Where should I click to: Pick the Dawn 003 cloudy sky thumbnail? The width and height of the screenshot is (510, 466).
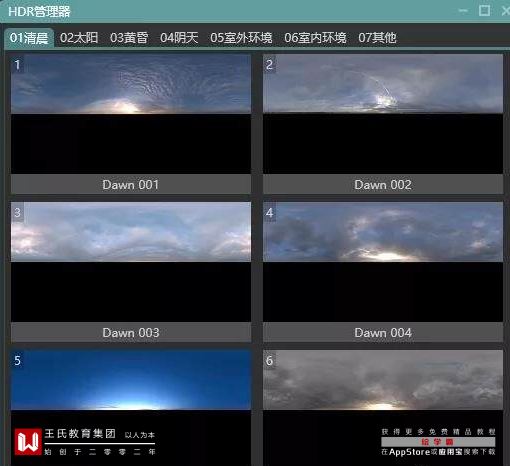pos(131,262)
